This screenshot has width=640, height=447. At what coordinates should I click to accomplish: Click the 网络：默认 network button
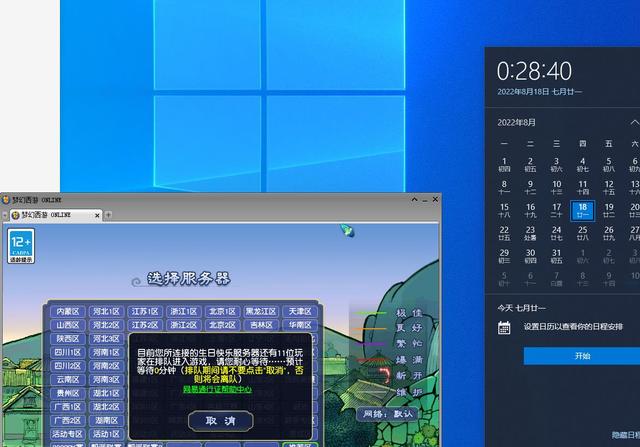[387, 414]
